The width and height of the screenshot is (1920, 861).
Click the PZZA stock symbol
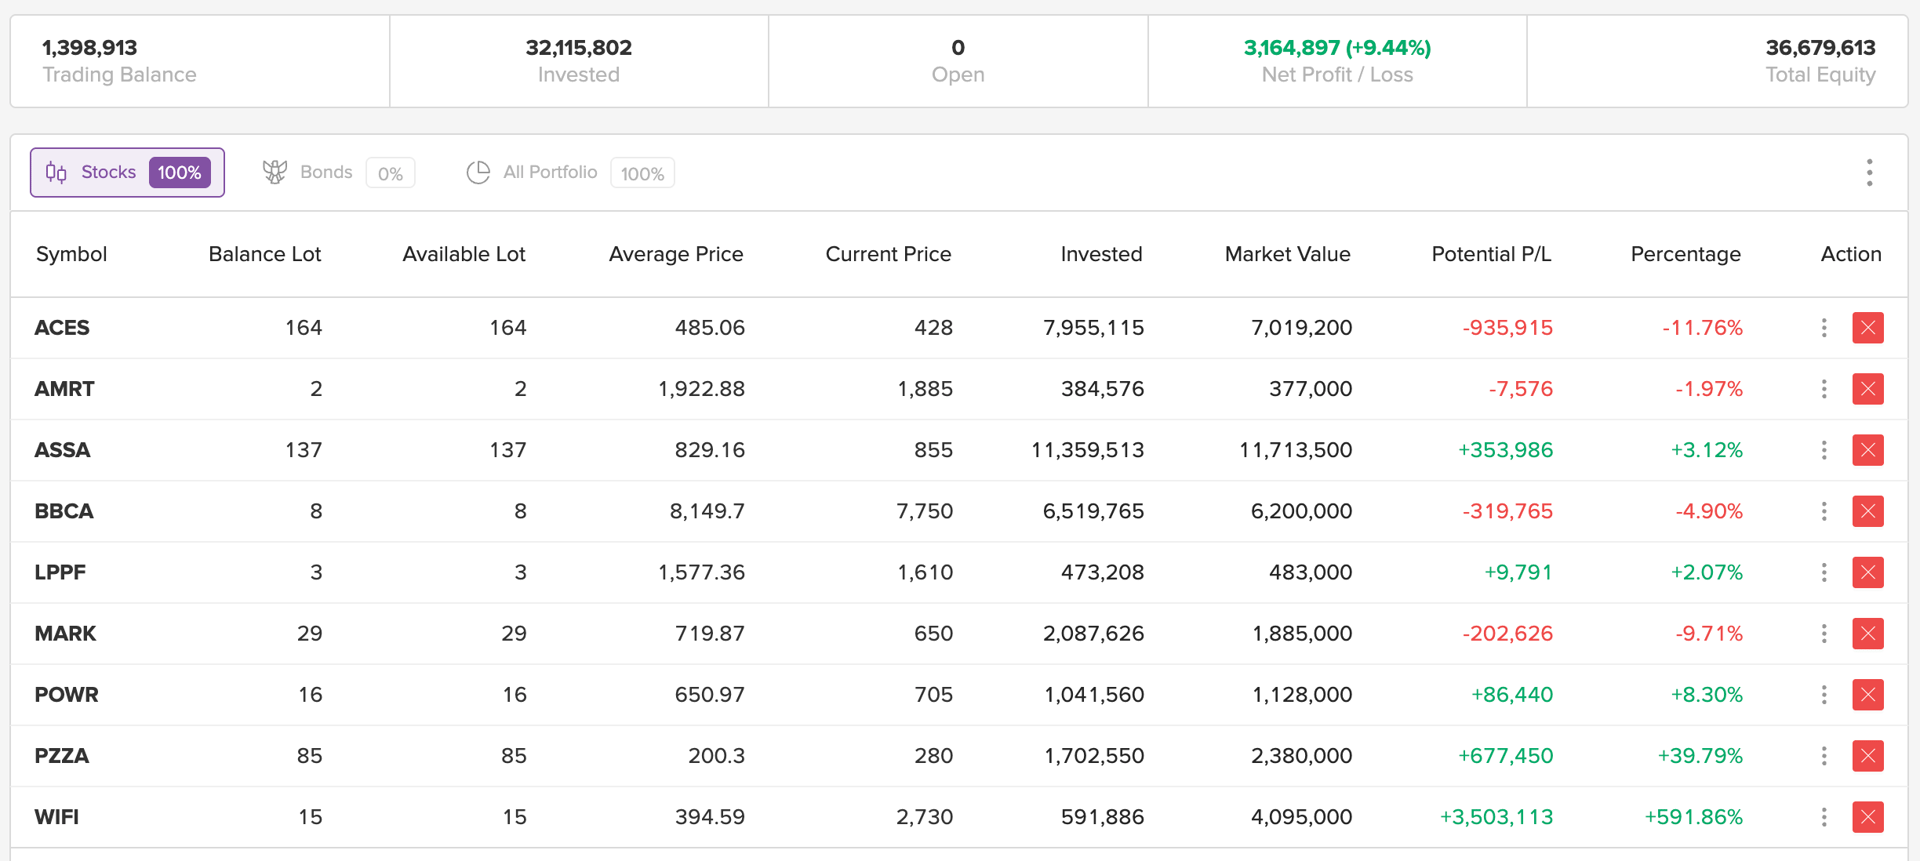pyautogui.click(x=62, y=756)
